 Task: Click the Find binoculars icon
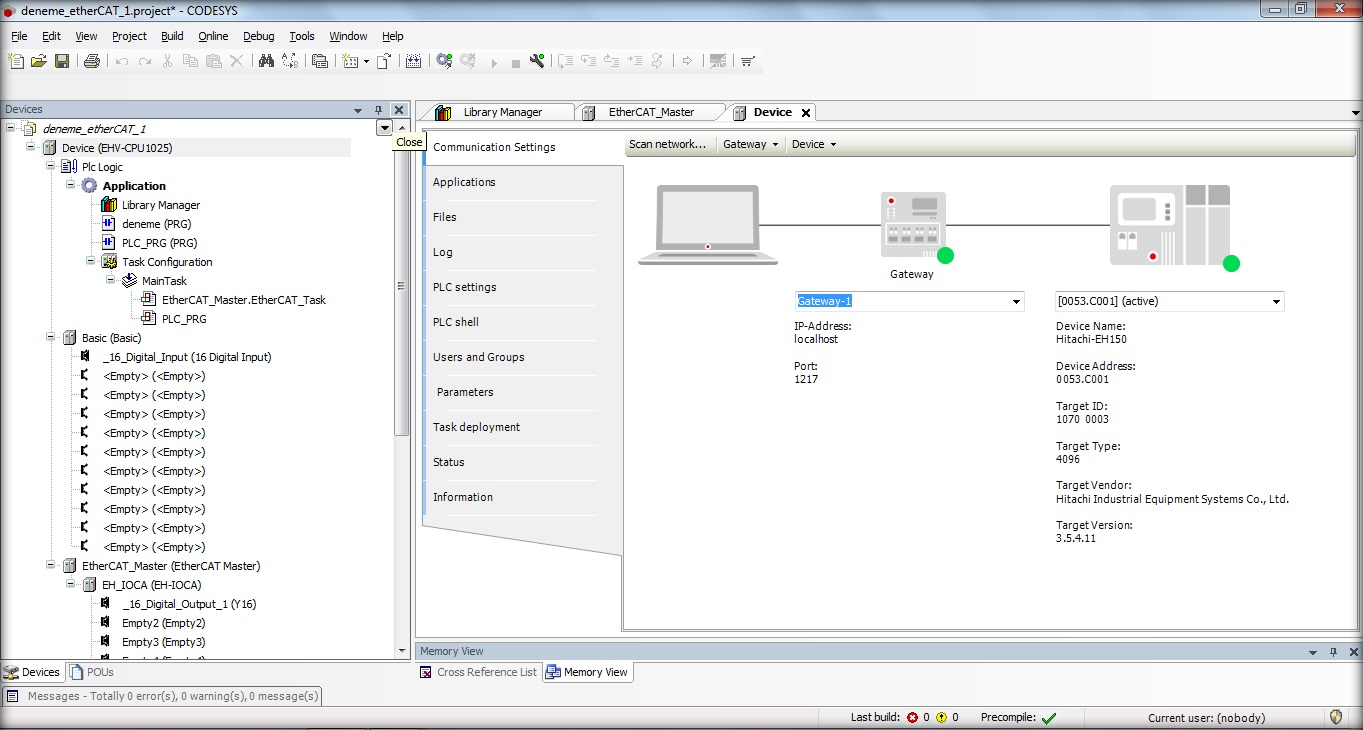266,61
